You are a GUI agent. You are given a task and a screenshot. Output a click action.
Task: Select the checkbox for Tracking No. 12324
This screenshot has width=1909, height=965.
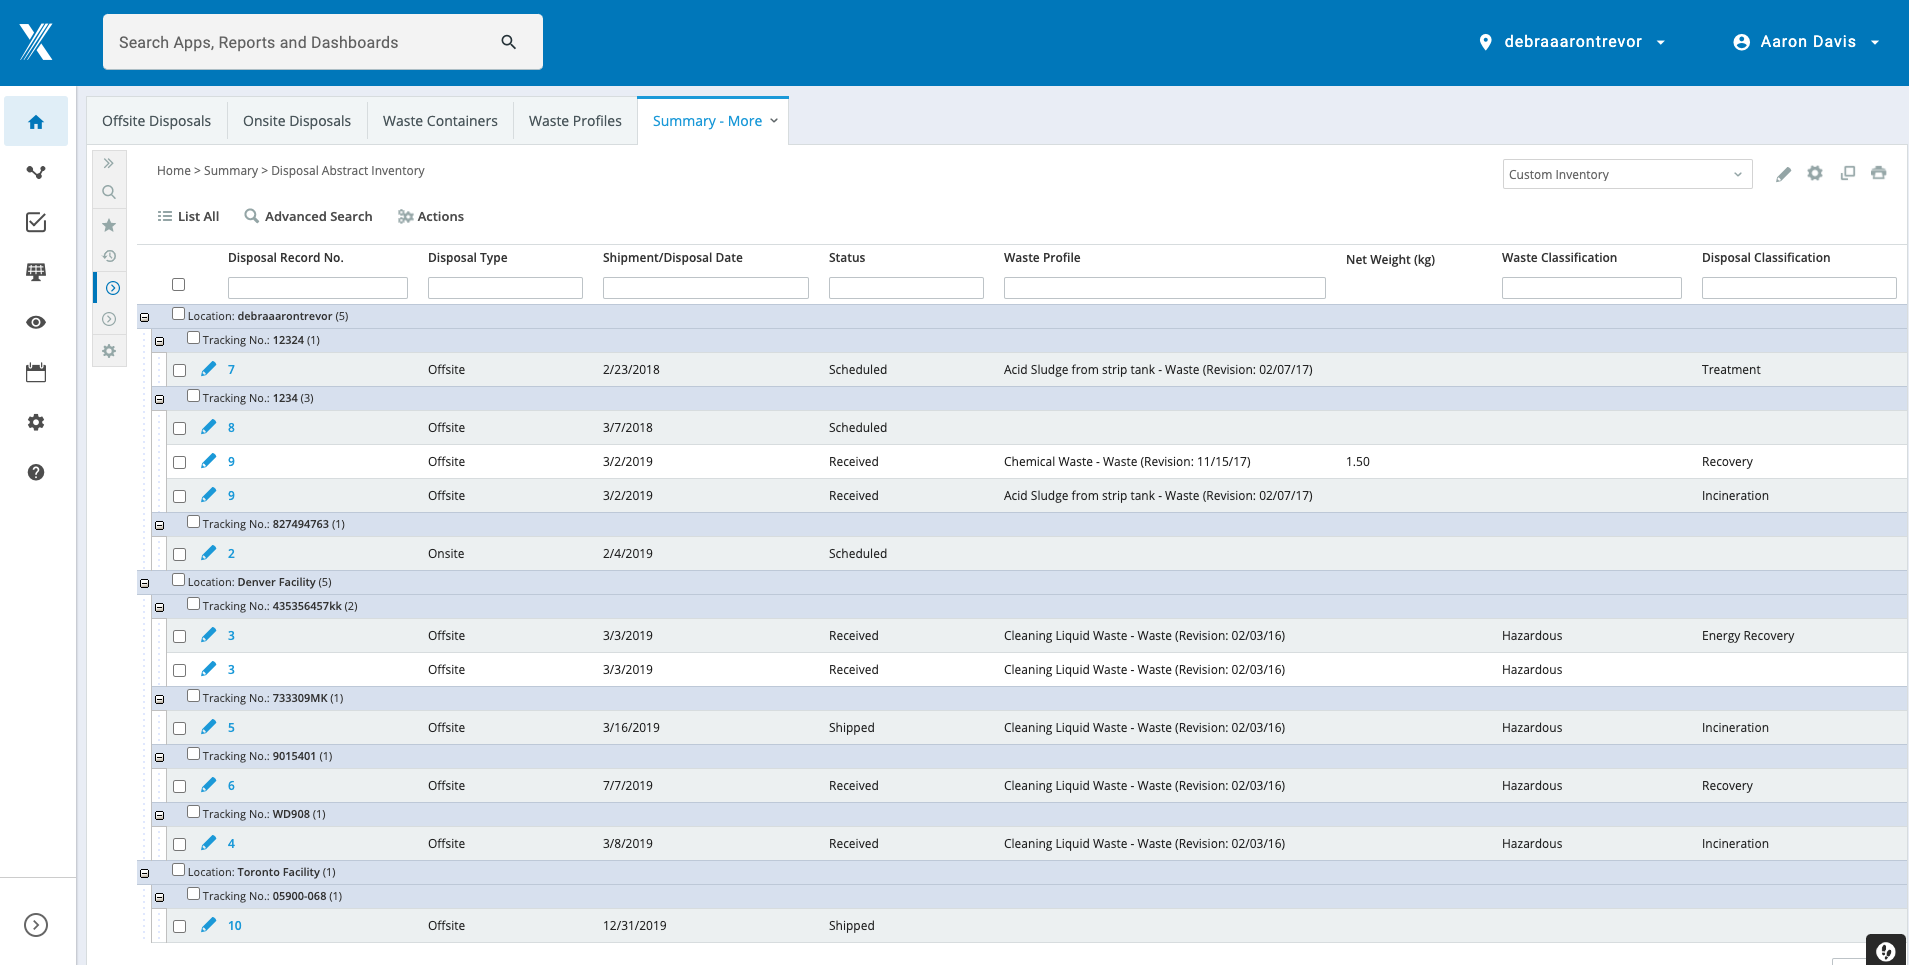click(193, 337)
